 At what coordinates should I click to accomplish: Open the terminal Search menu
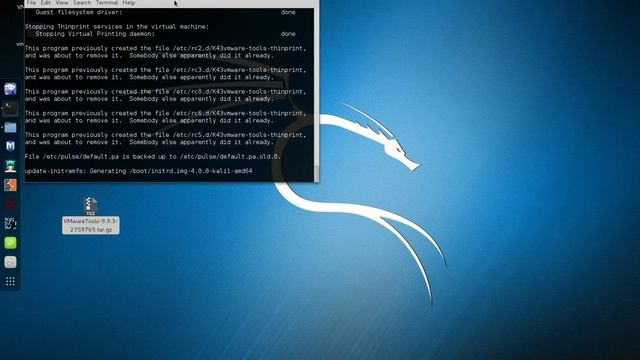[82, 3]
